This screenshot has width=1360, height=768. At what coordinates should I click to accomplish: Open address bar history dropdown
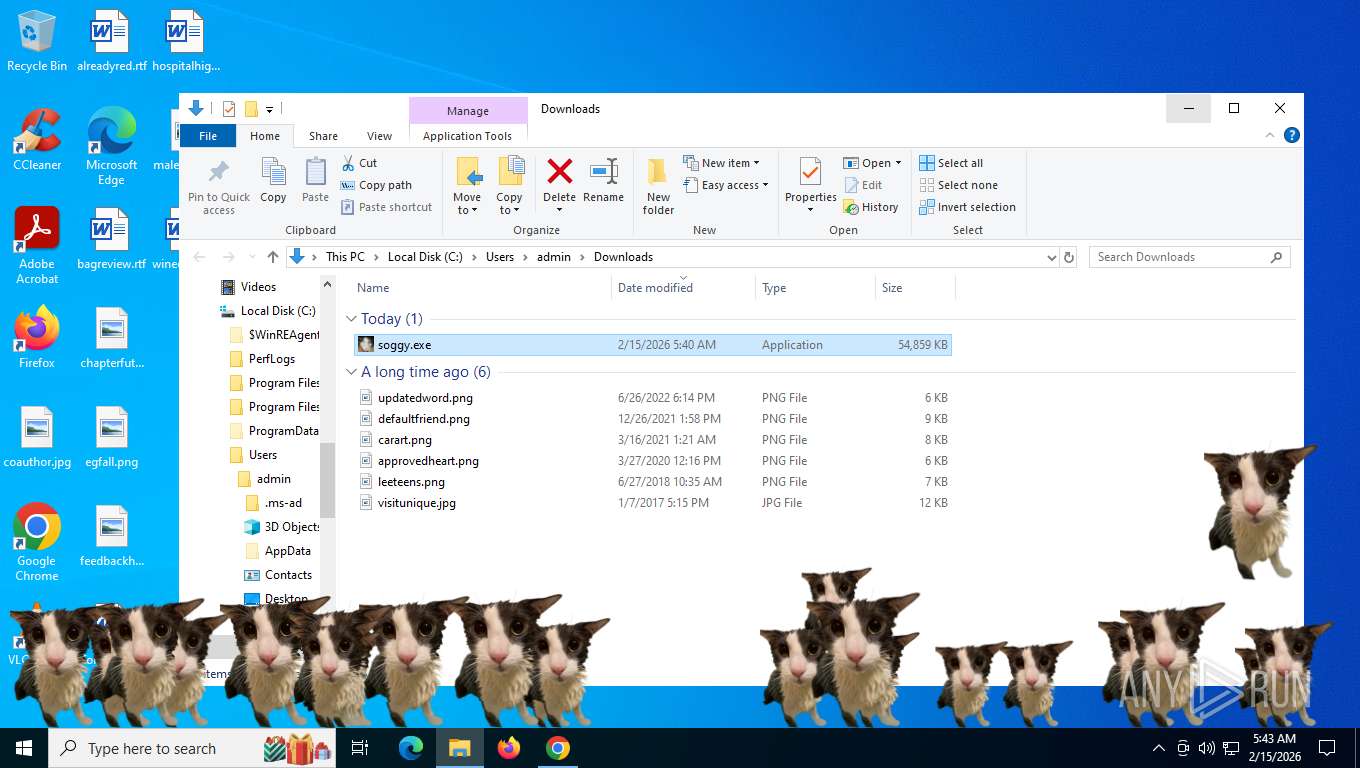tap(1051, 257)
